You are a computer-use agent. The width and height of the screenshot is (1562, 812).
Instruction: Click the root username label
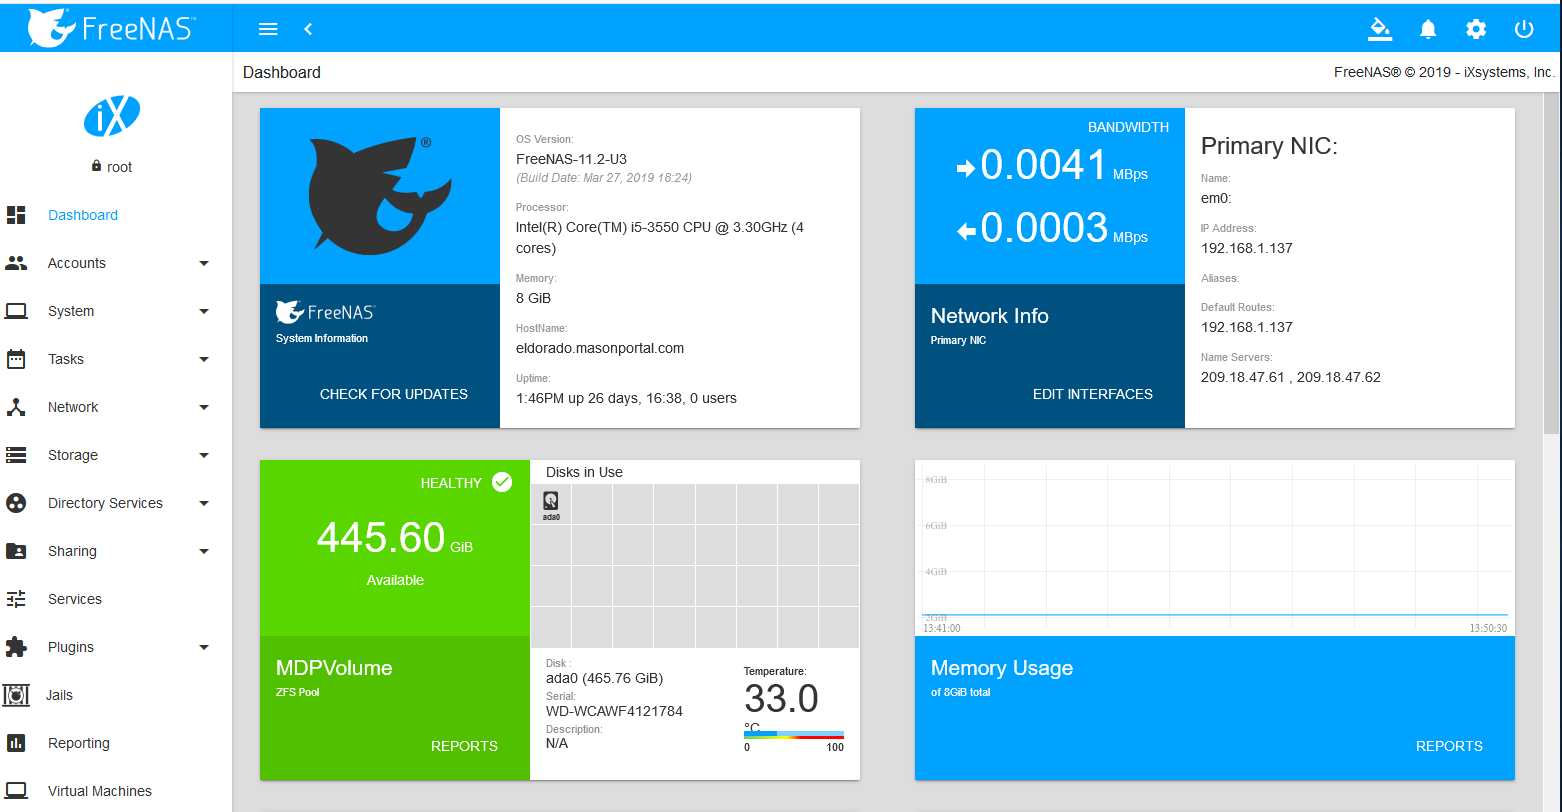120,167
